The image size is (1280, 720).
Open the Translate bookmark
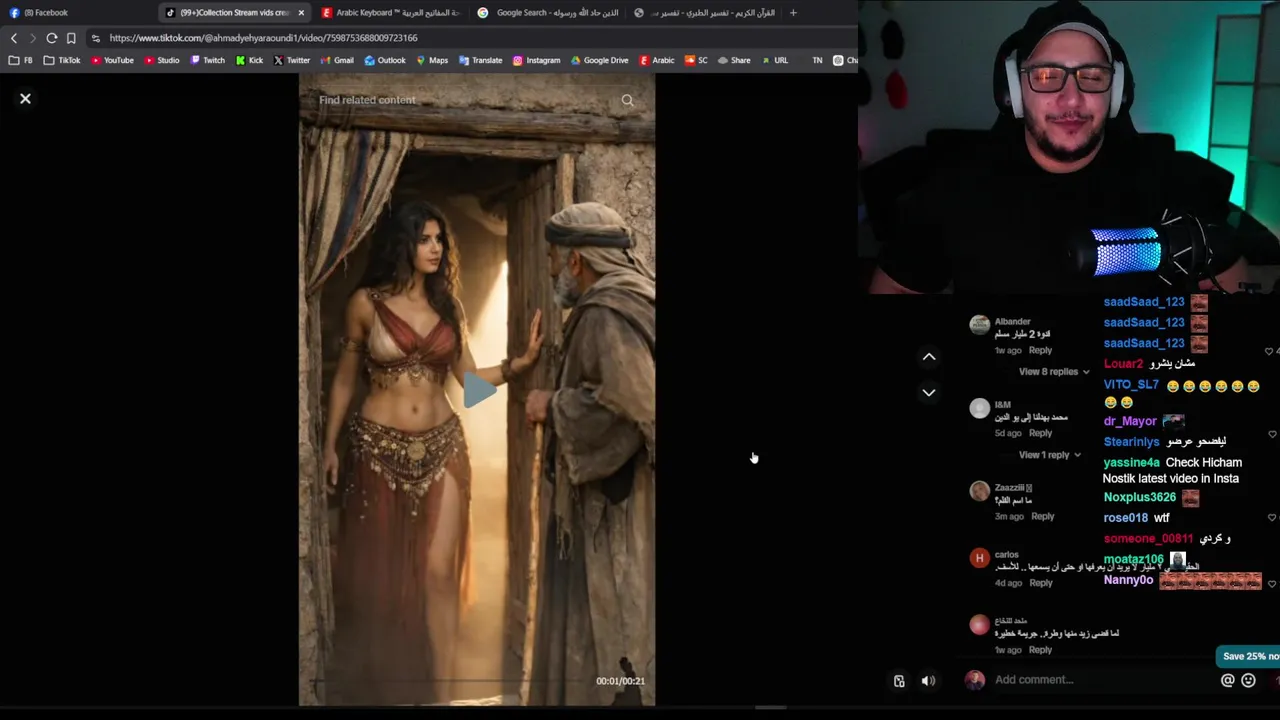(480, 60)
